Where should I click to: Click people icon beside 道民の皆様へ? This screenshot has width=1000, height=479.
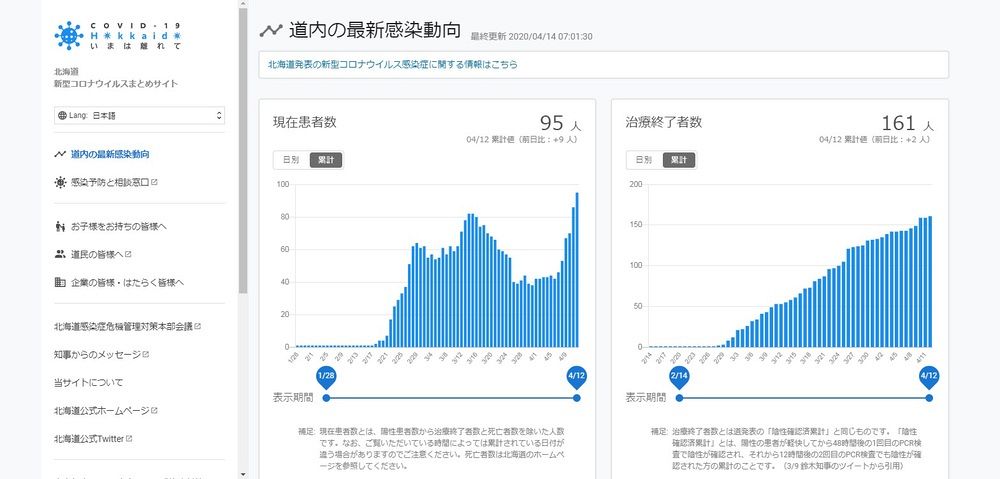(x=60, y=254)
